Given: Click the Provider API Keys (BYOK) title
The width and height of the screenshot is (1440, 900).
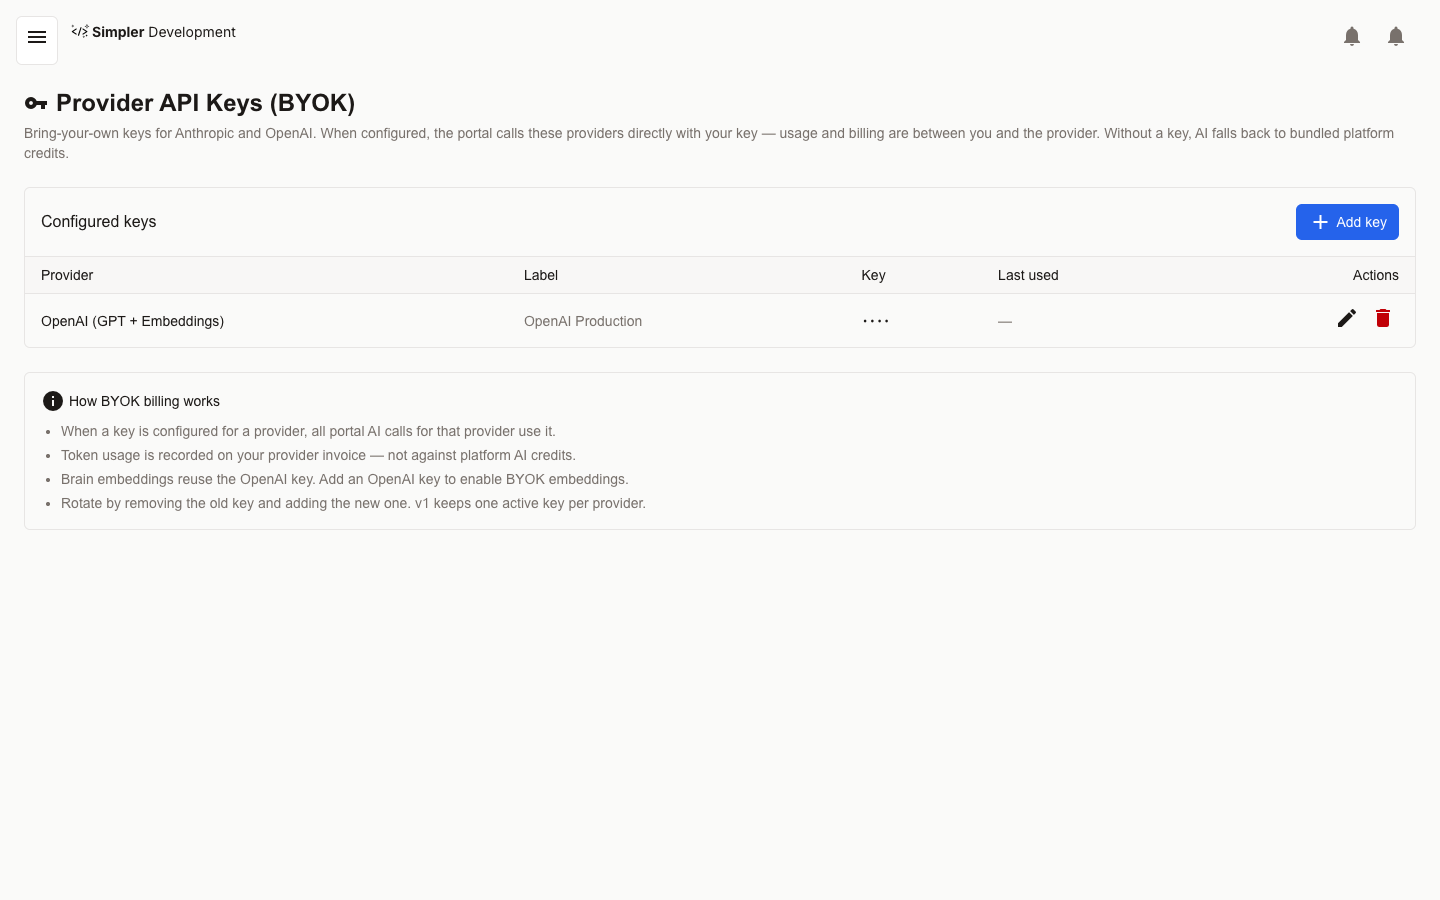Looking at the screenshot, I should [205, 103].
